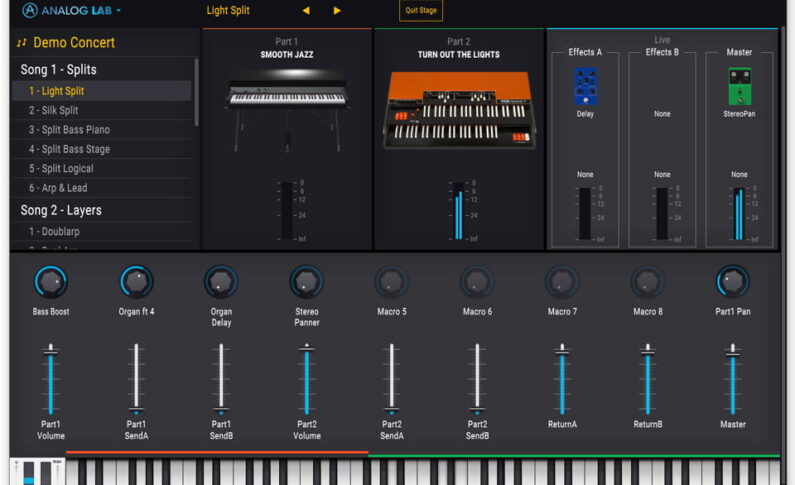Image resolution: width=795 pixels, height=485 pixels.
Task: Click the pitch bend wheel beside keyboard
Action: click(28, 472)
